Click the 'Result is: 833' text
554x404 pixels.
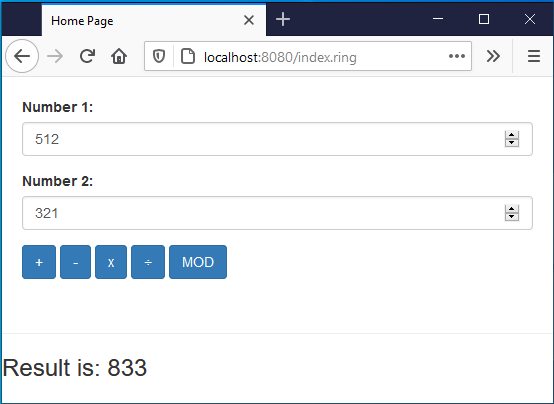coord(75,368)
